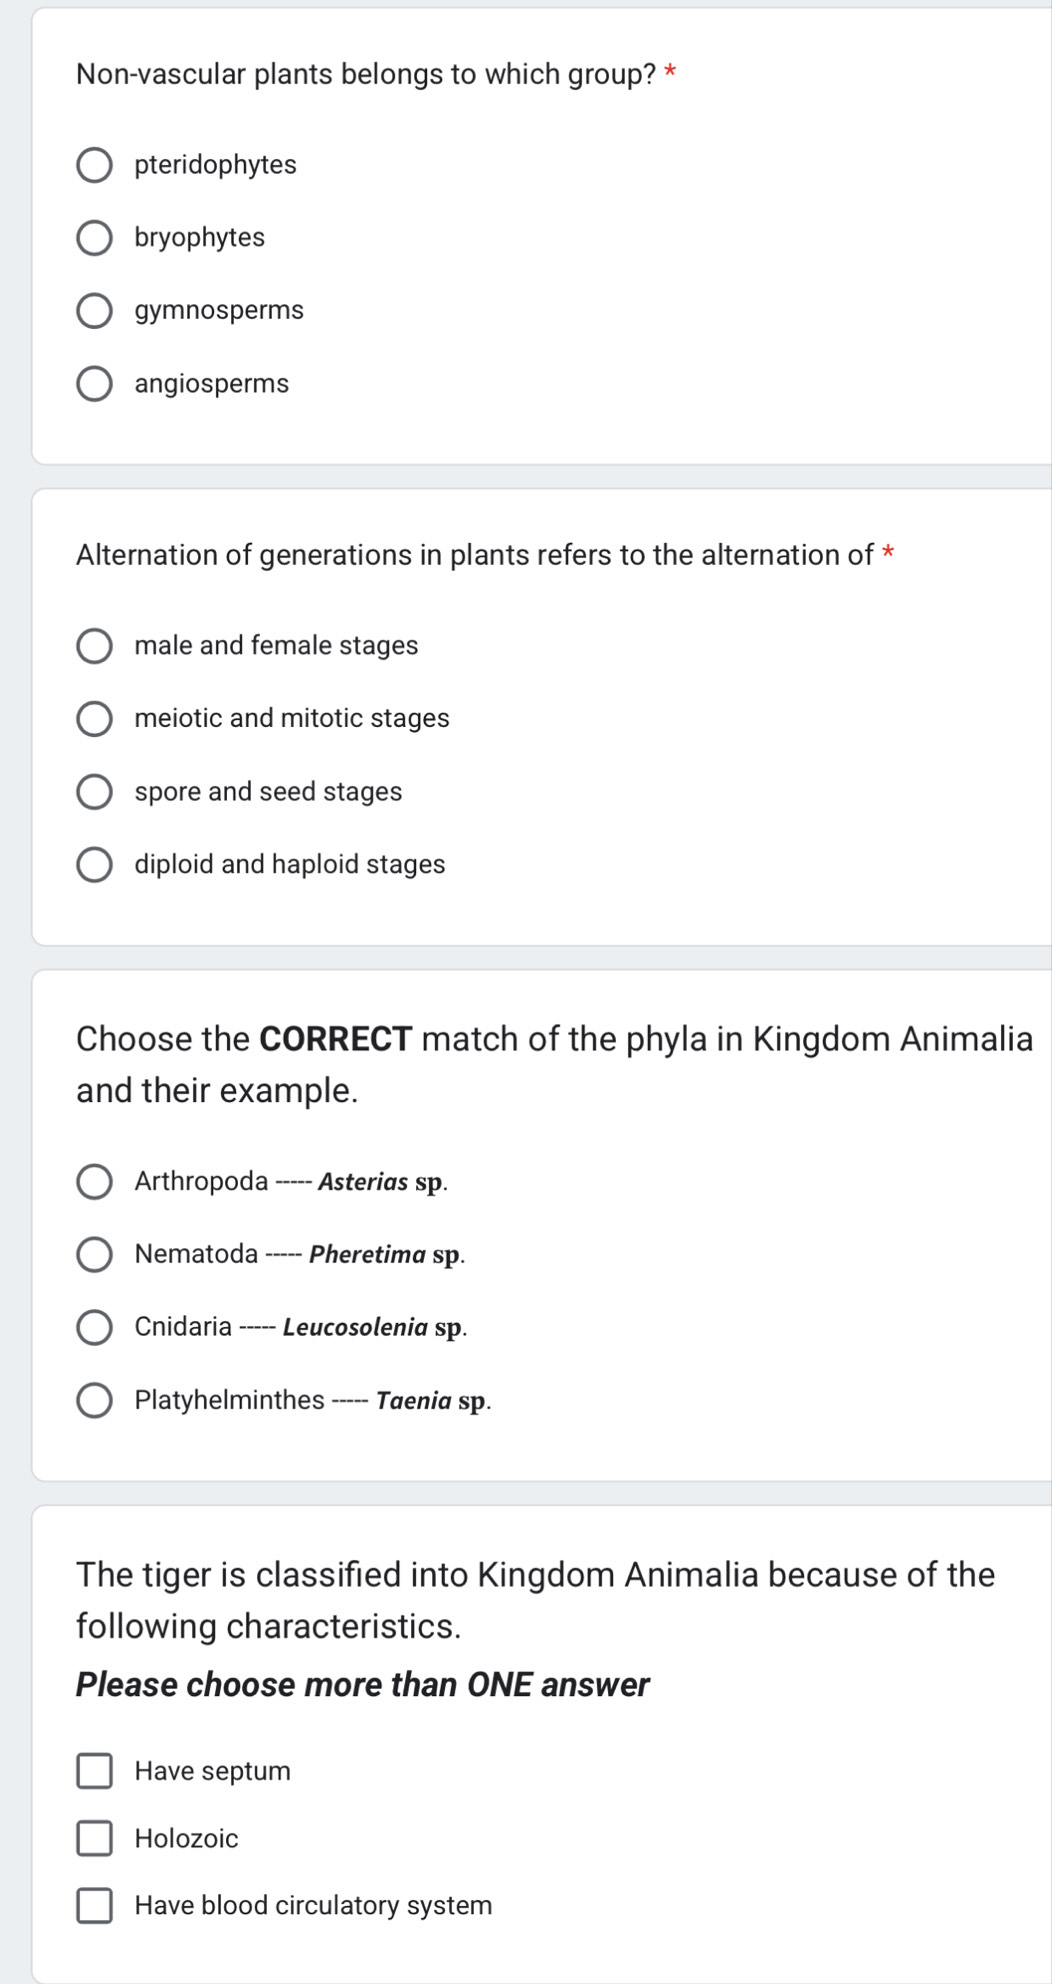The height and width of the screenshot is (1984, 1052).
Task: Select "meiotic and mitotic stages"
Action: 96,718
